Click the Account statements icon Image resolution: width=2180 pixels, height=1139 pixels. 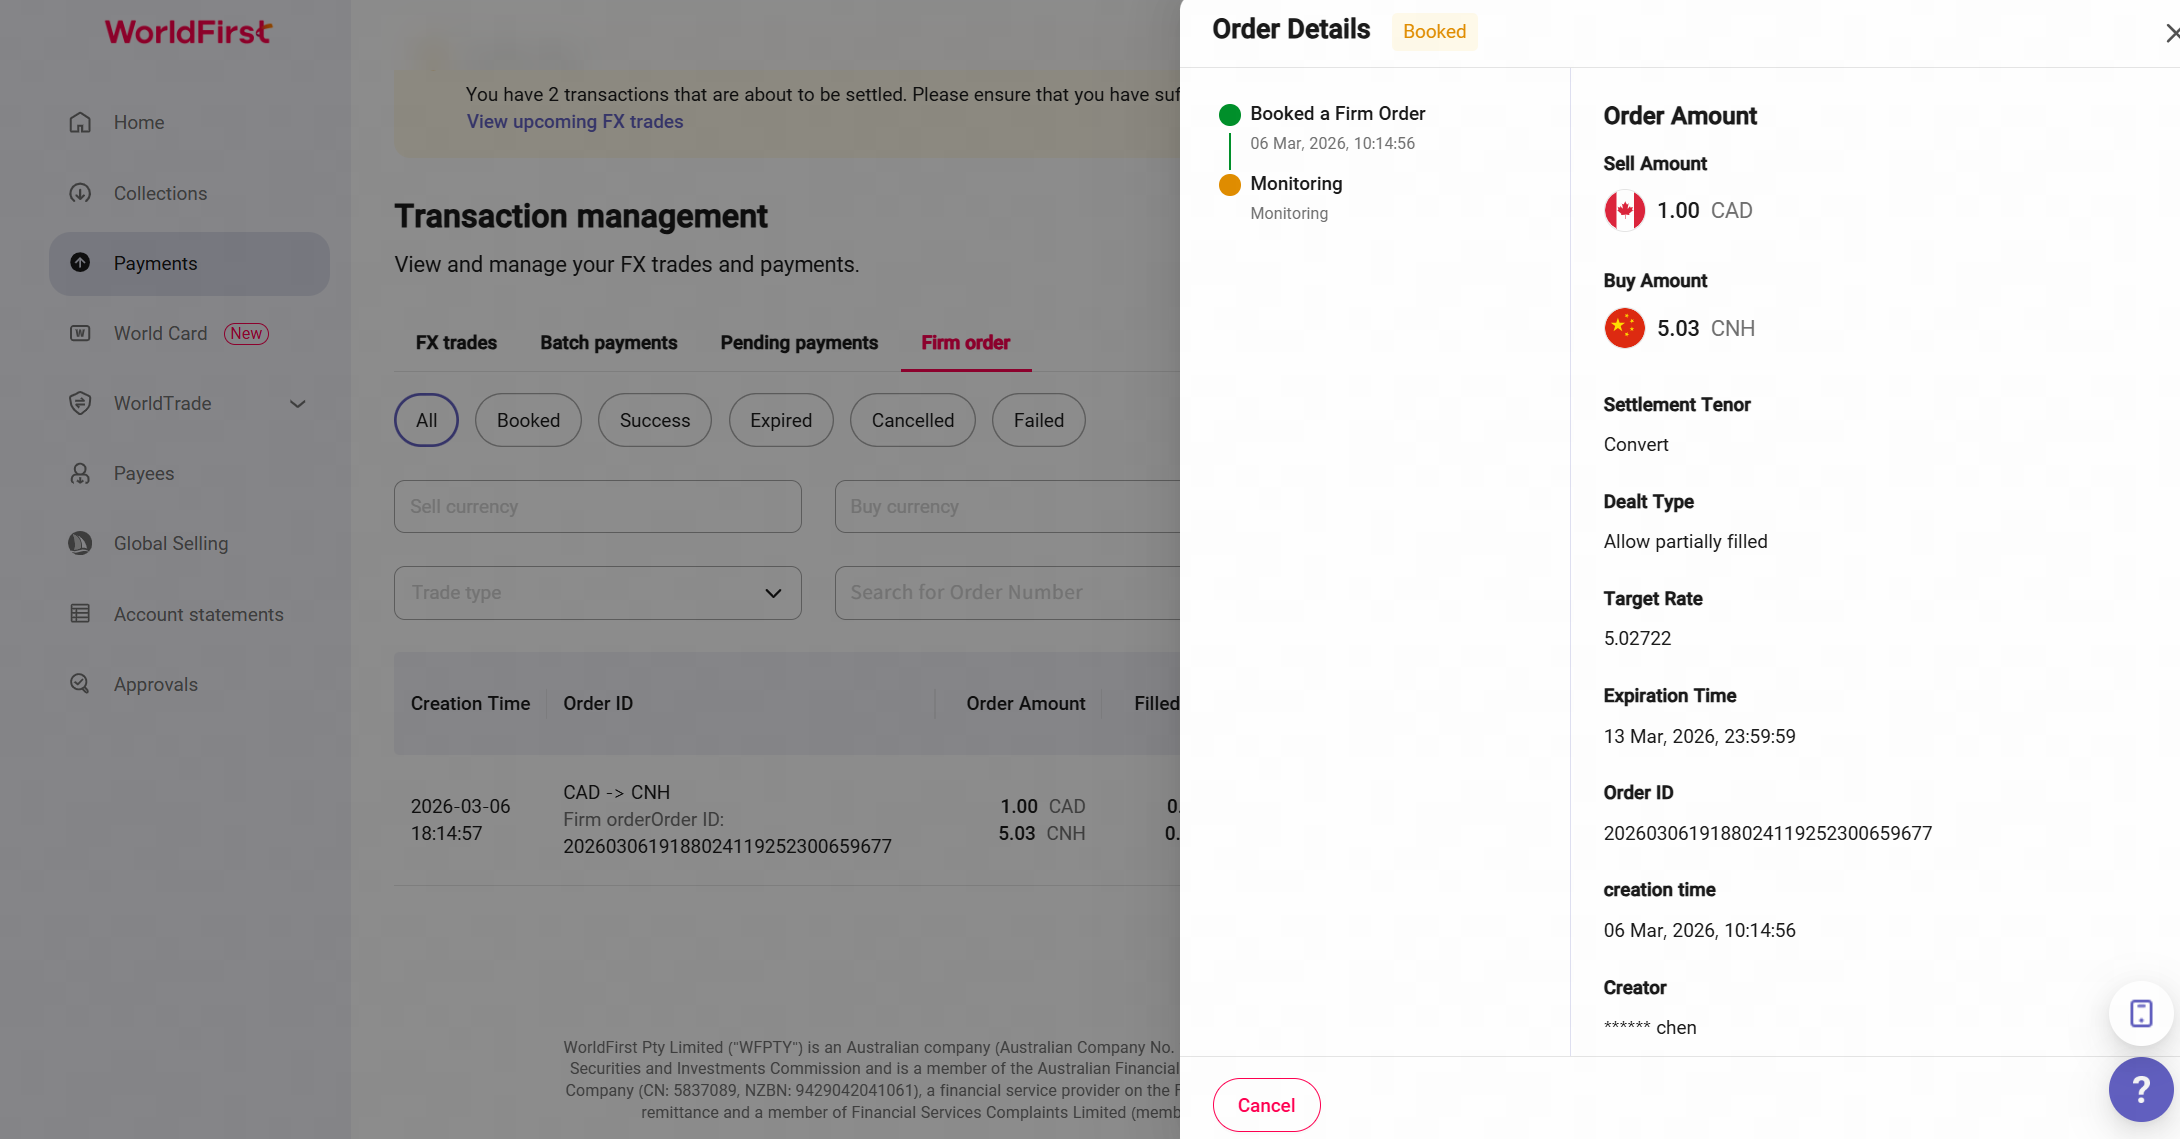[x=80, y=614]
